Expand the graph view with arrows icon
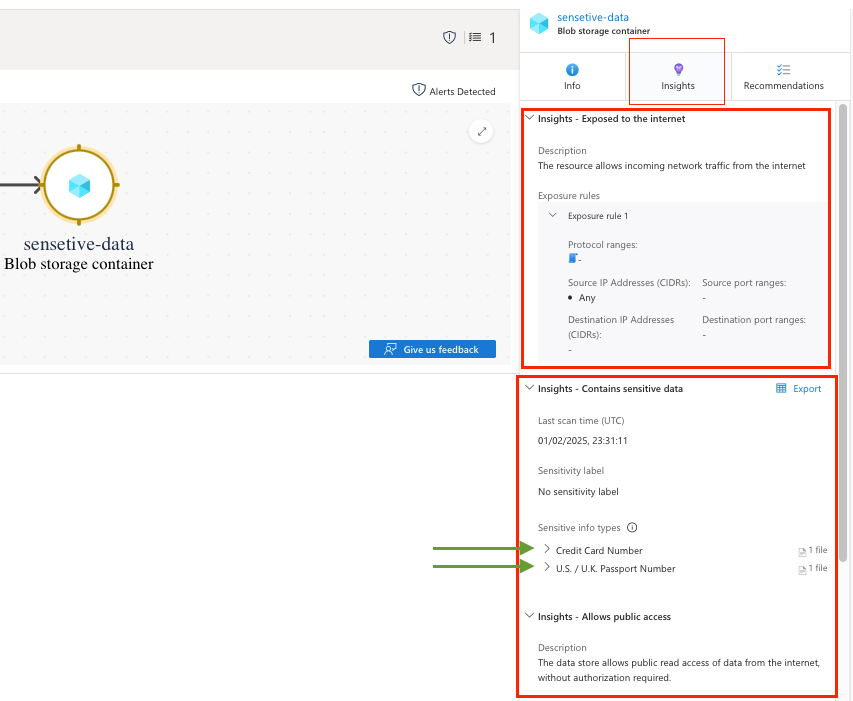This screenshot has width=853, height=701. pos(481,132)
